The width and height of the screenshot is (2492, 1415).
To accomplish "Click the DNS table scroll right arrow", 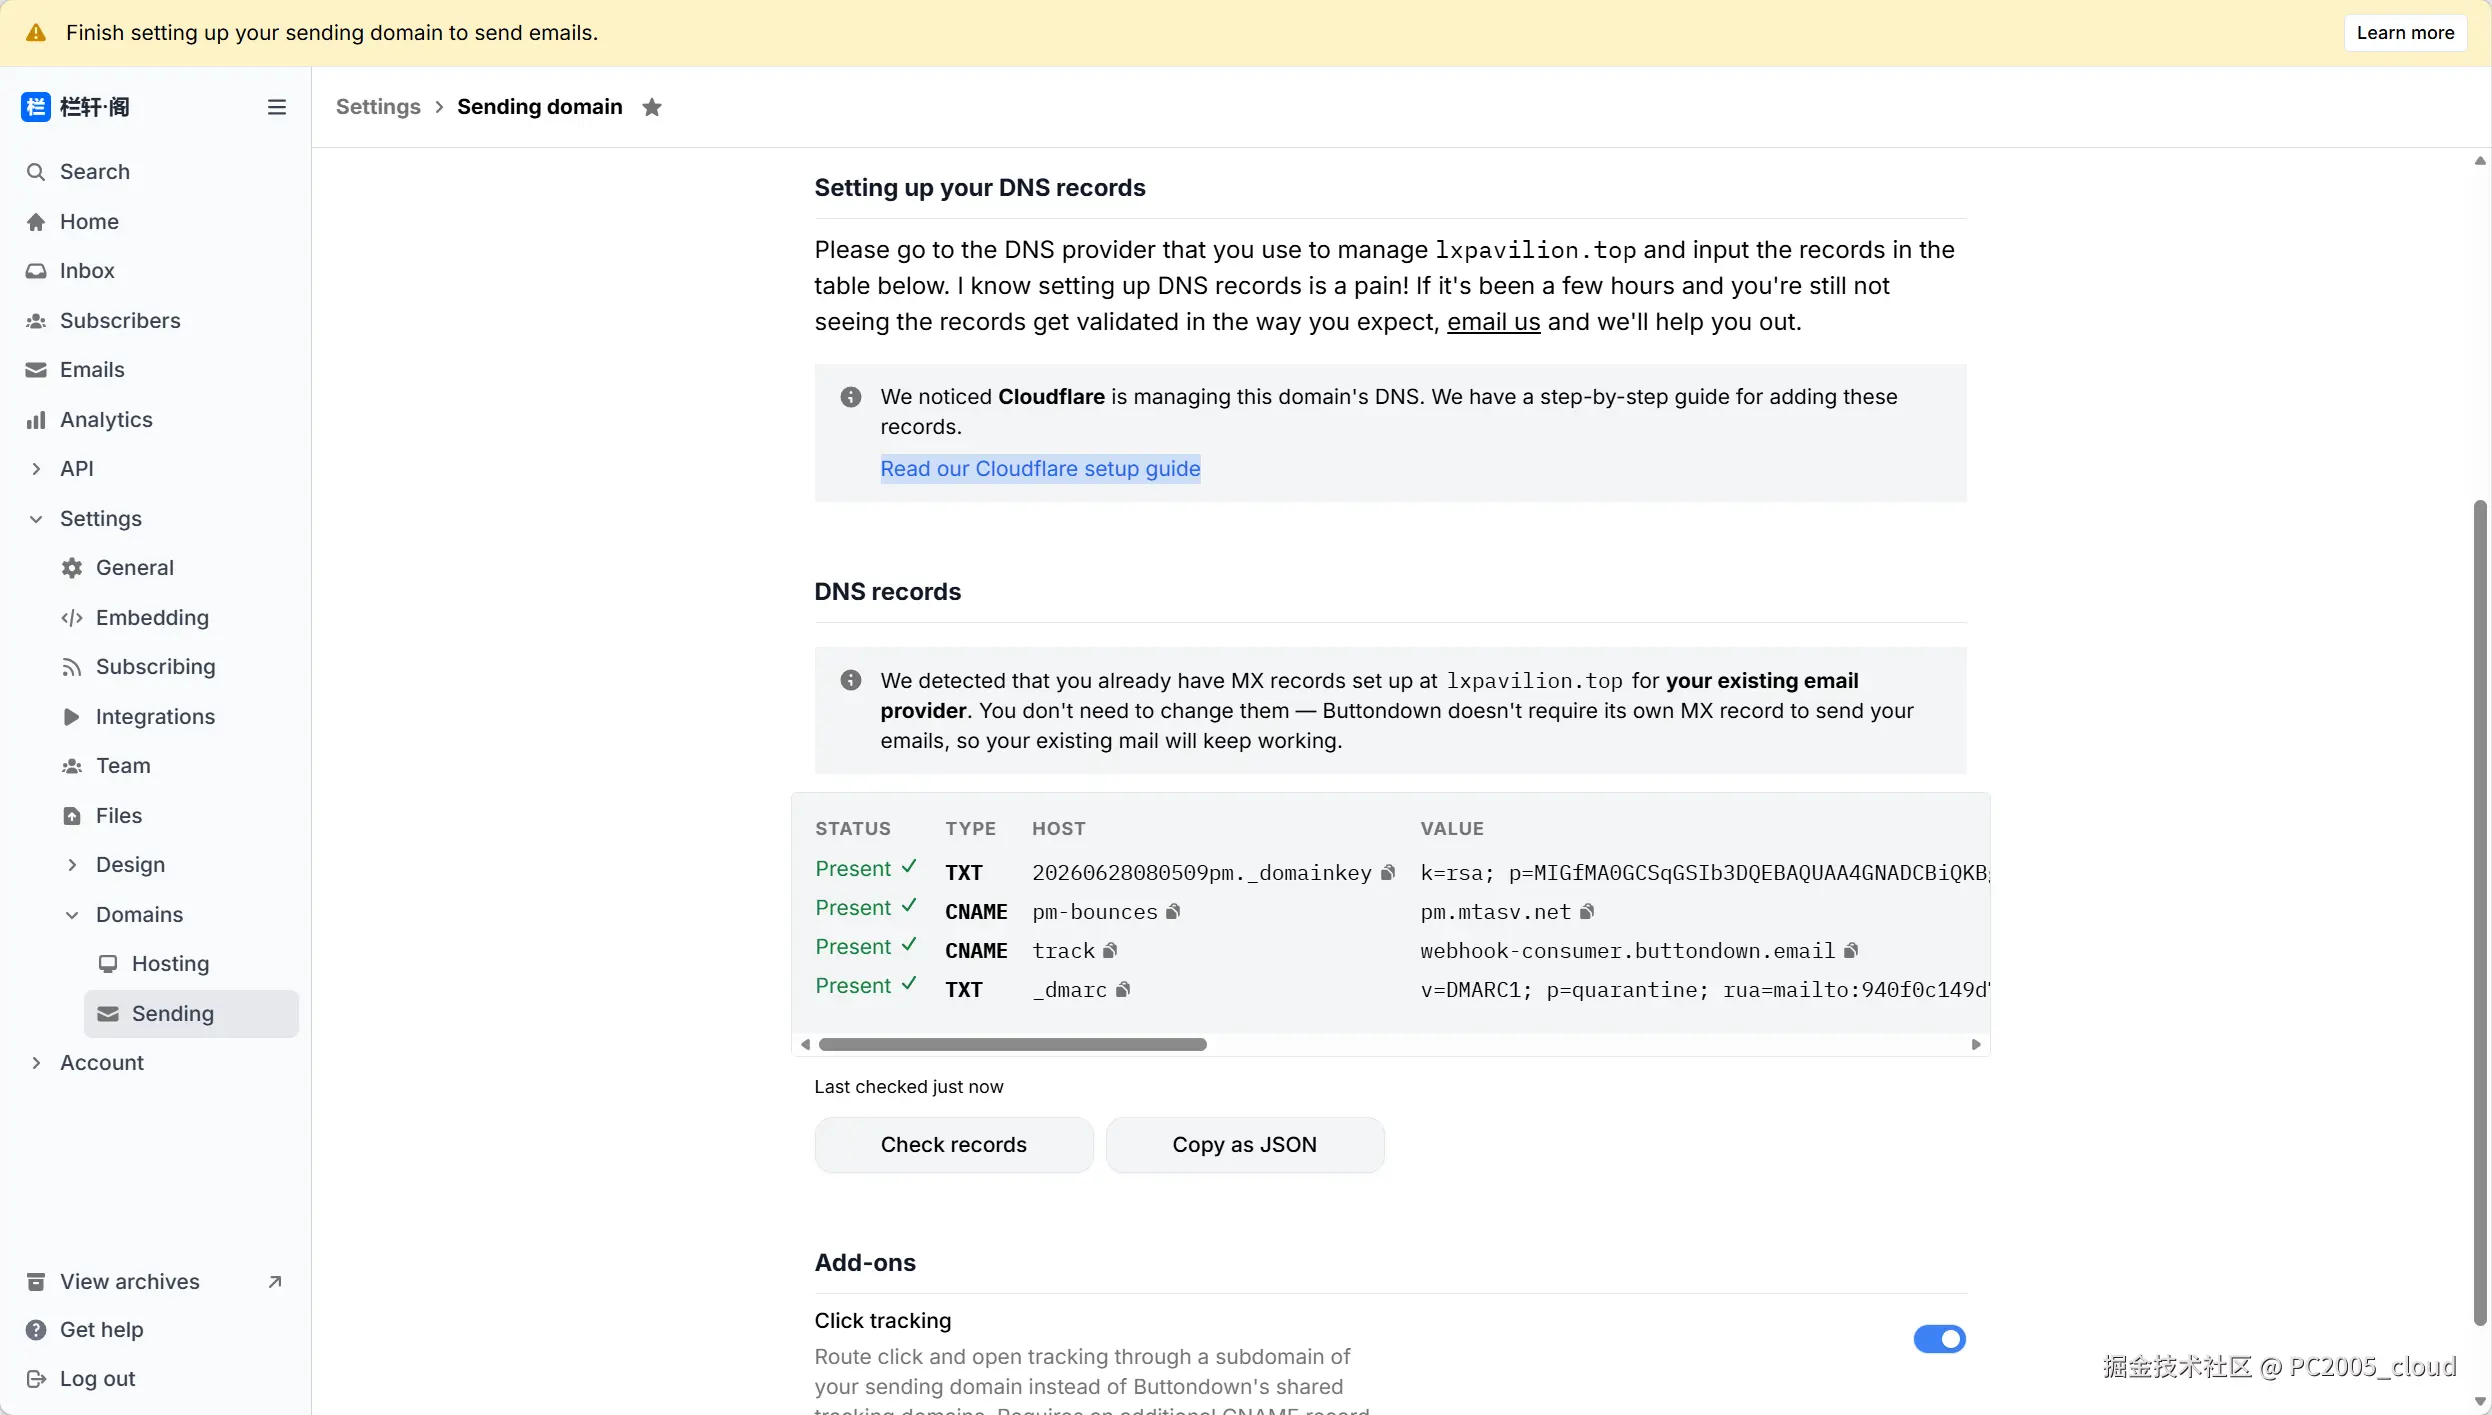I will click(x=1976, y=1045).
